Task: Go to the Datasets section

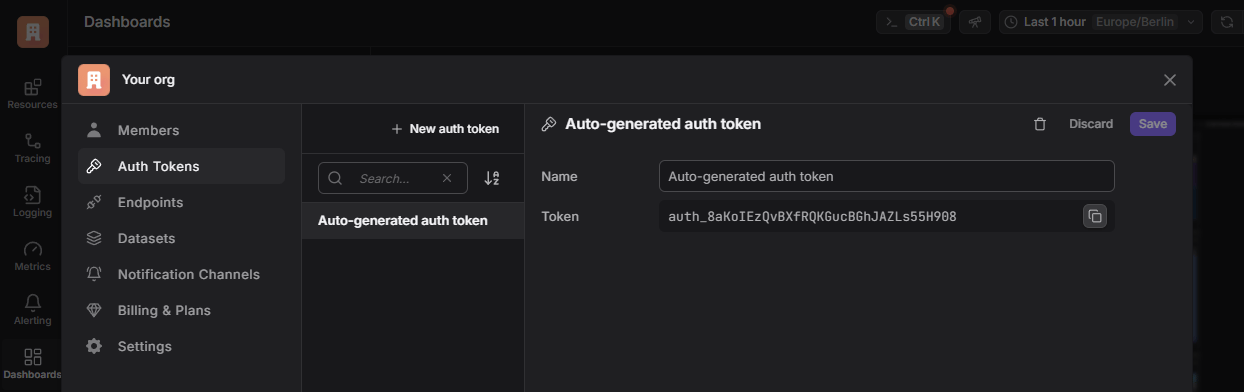Action: click(181, 238)
